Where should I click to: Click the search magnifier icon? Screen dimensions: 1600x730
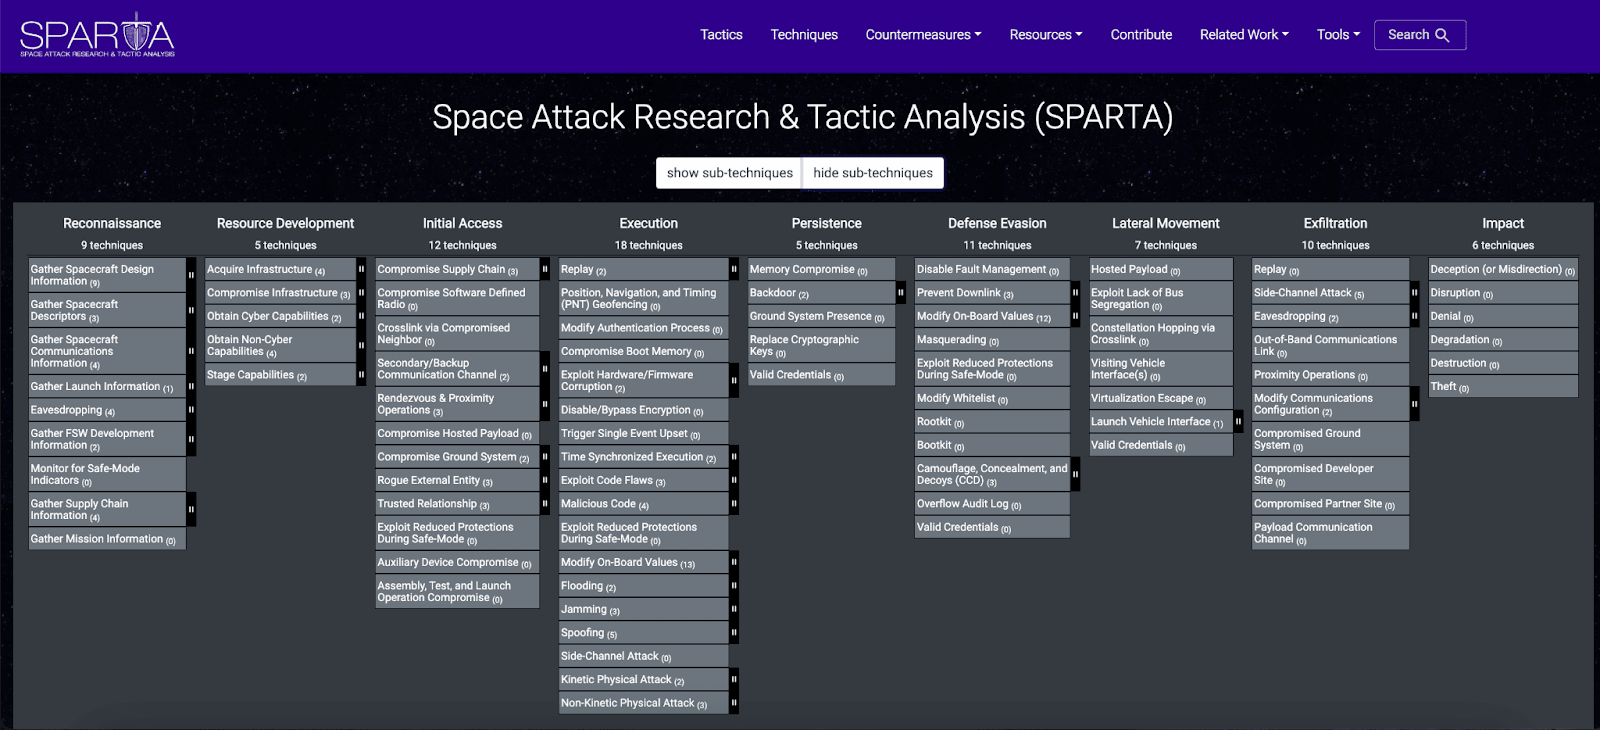tap(1442, 35)
